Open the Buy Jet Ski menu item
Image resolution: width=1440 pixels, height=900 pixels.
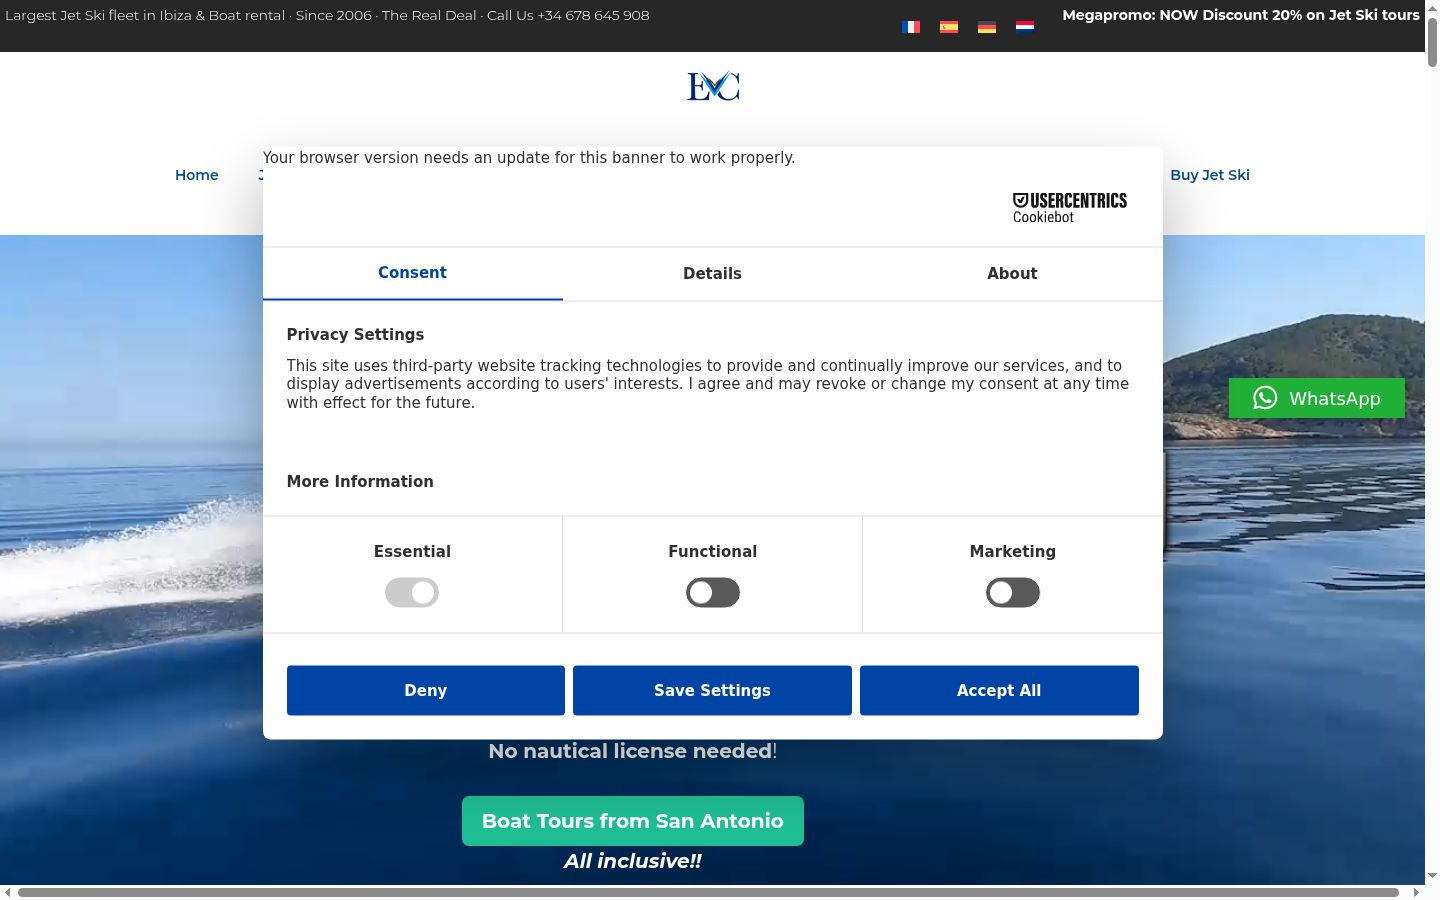1210,175
